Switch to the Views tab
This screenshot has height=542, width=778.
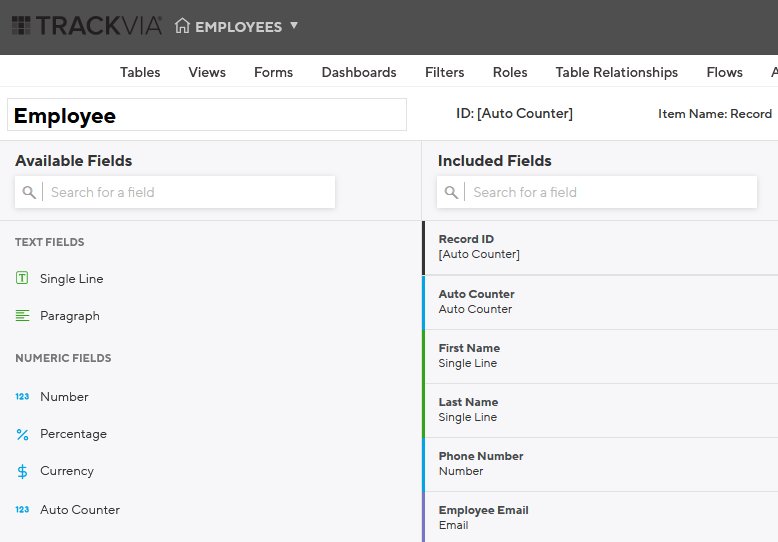(207, 72)
